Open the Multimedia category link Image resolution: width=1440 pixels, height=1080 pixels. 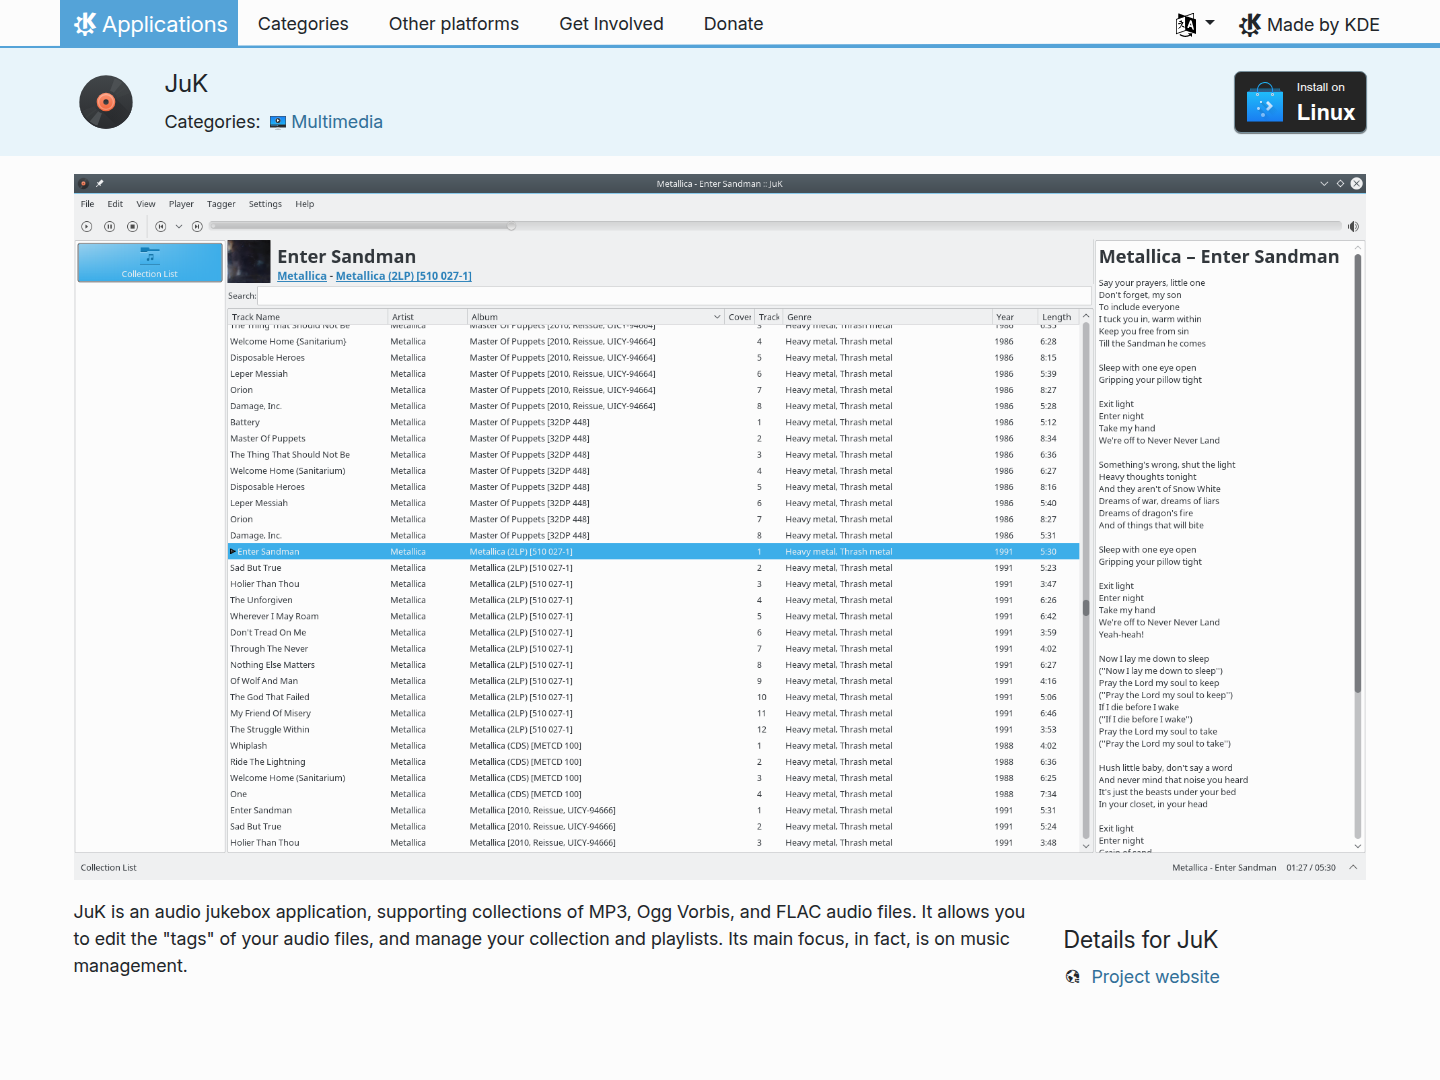(337, 122)
